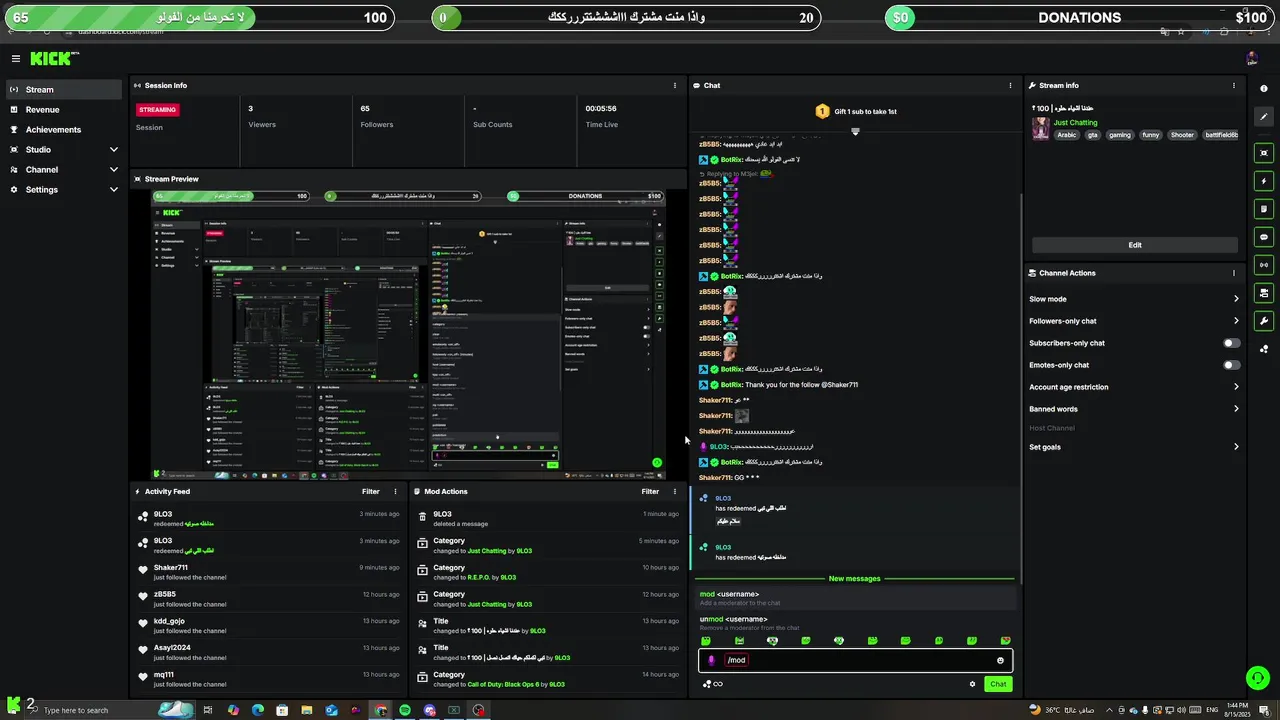Open Spotify from the taskbar
Viewport: 1280px width, 720px height.
click(405, 710)
